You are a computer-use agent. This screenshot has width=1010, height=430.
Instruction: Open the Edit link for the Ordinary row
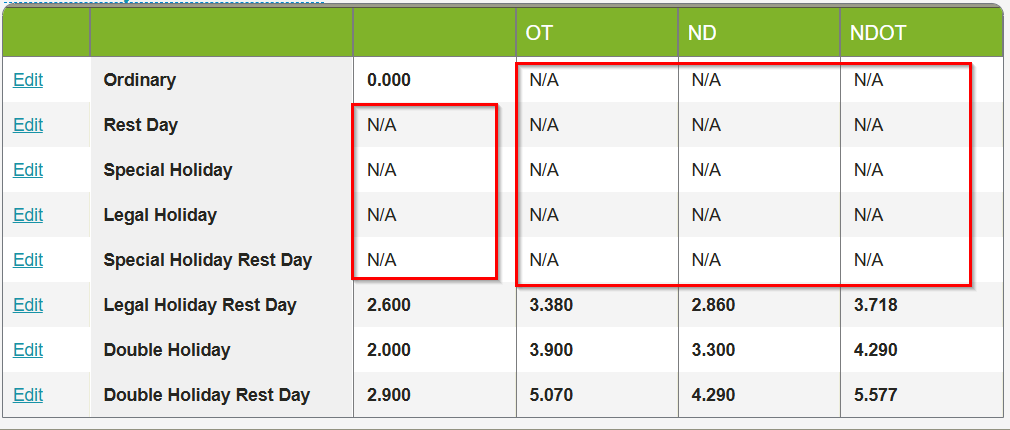point(28,80)
